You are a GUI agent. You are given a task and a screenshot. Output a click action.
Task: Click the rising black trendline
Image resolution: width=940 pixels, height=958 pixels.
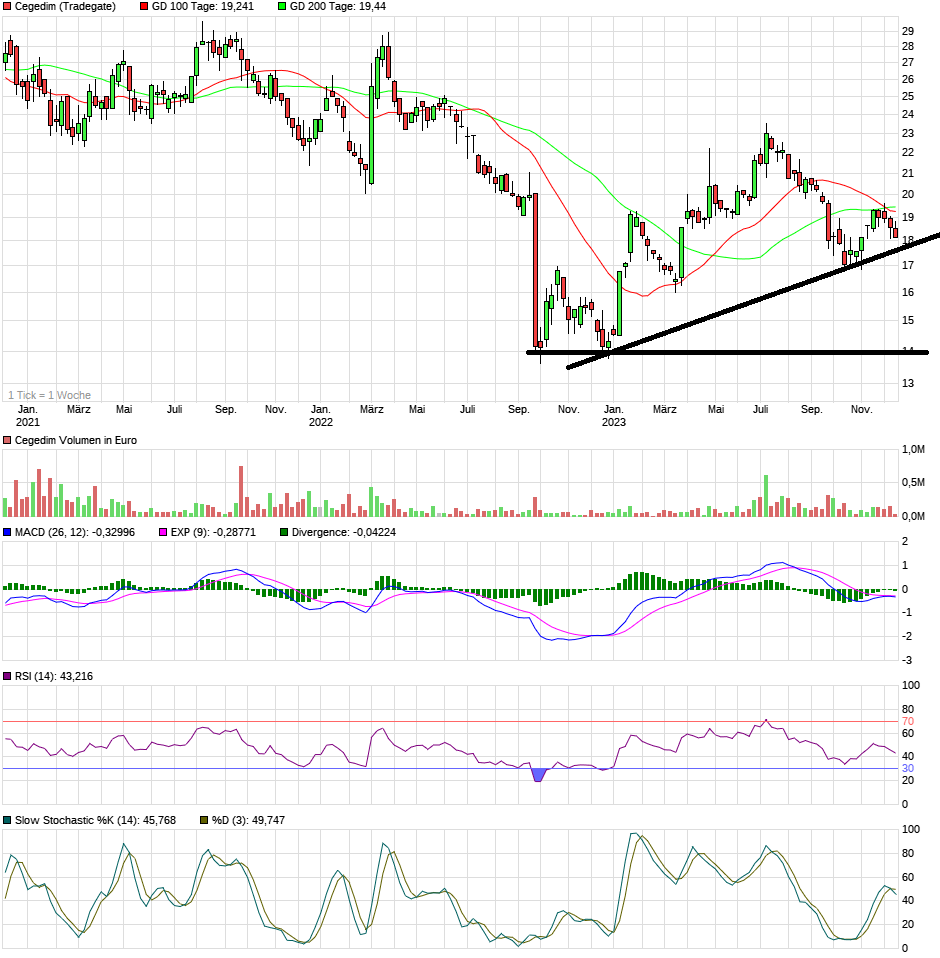point(754,300)
